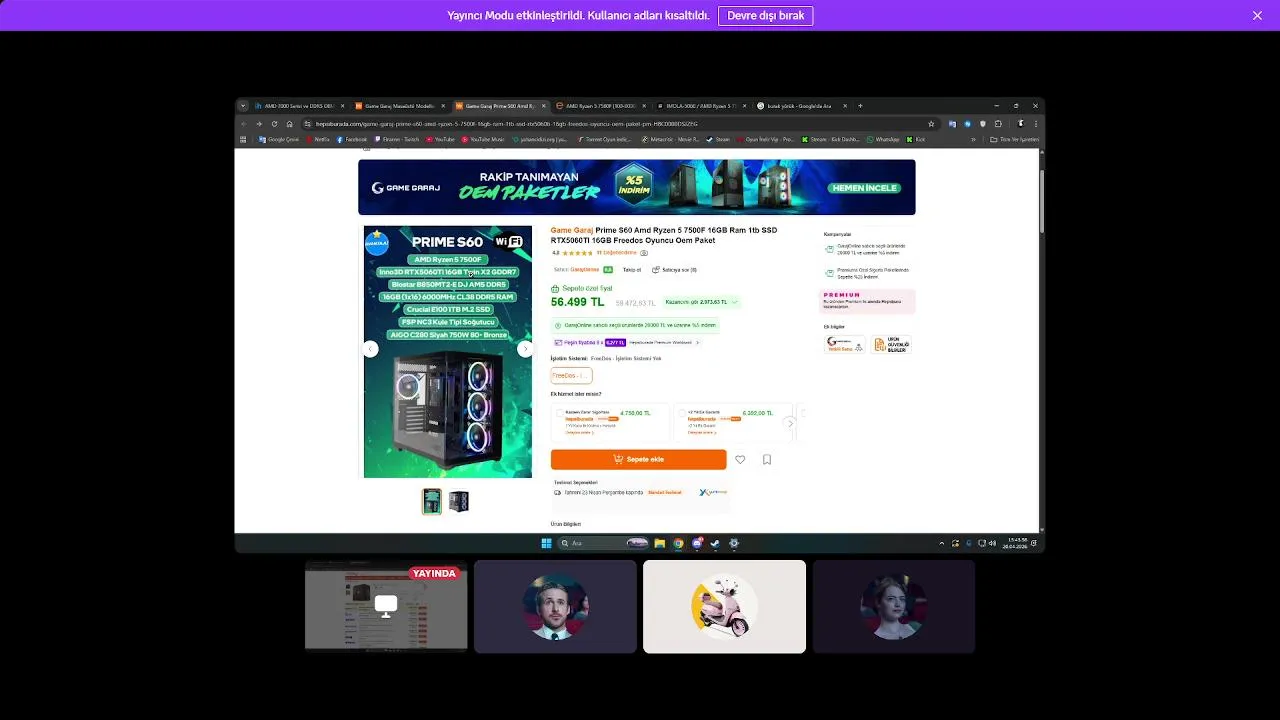Open the Windows Start menu
The image size is (1280, 720).
[546, 543]
